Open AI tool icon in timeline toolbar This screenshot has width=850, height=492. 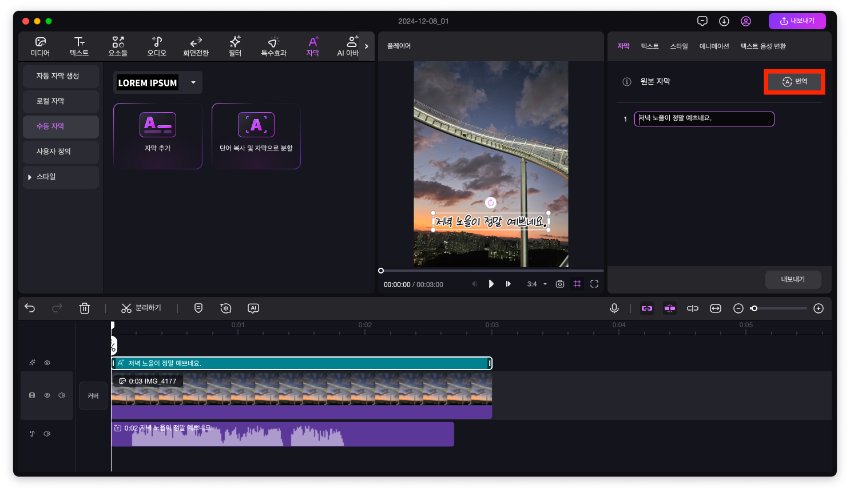coord(253,308)
